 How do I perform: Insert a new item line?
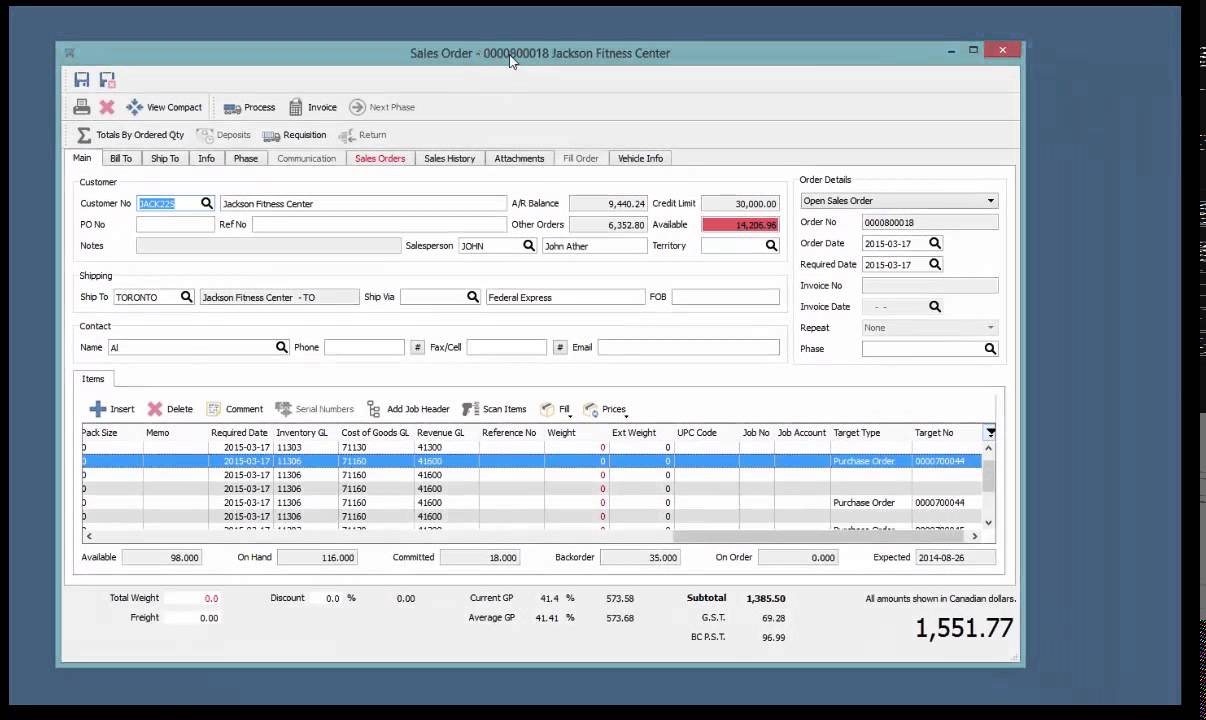click(x=112, y=409)
